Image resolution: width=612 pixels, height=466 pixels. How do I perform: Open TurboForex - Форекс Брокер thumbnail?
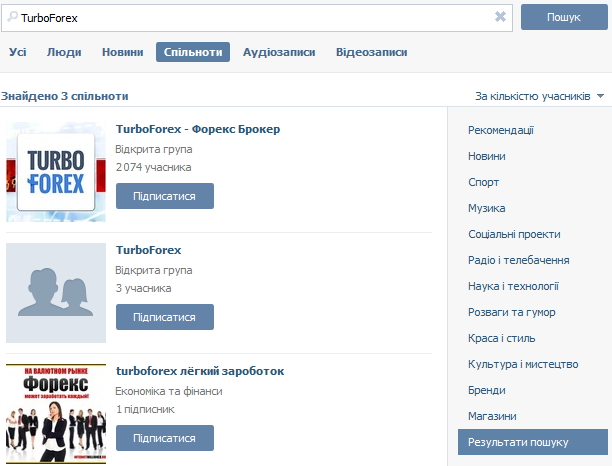(56, 172)
